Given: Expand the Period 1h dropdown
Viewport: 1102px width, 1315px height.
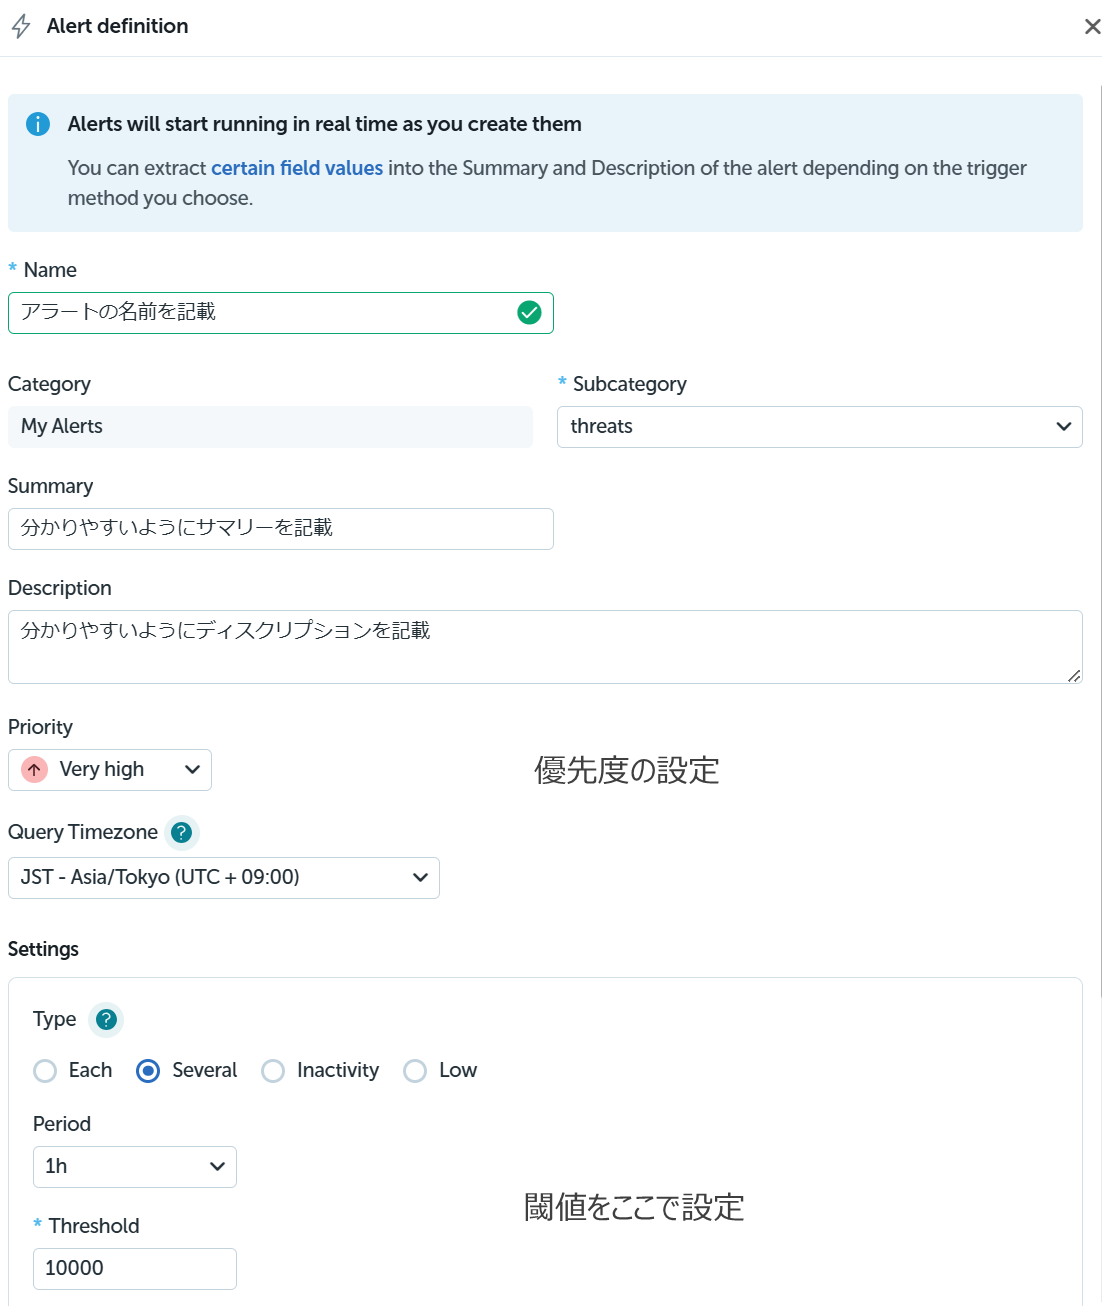Looking at the screenshot, I should pyautogui.click(x=134, y=1167).
